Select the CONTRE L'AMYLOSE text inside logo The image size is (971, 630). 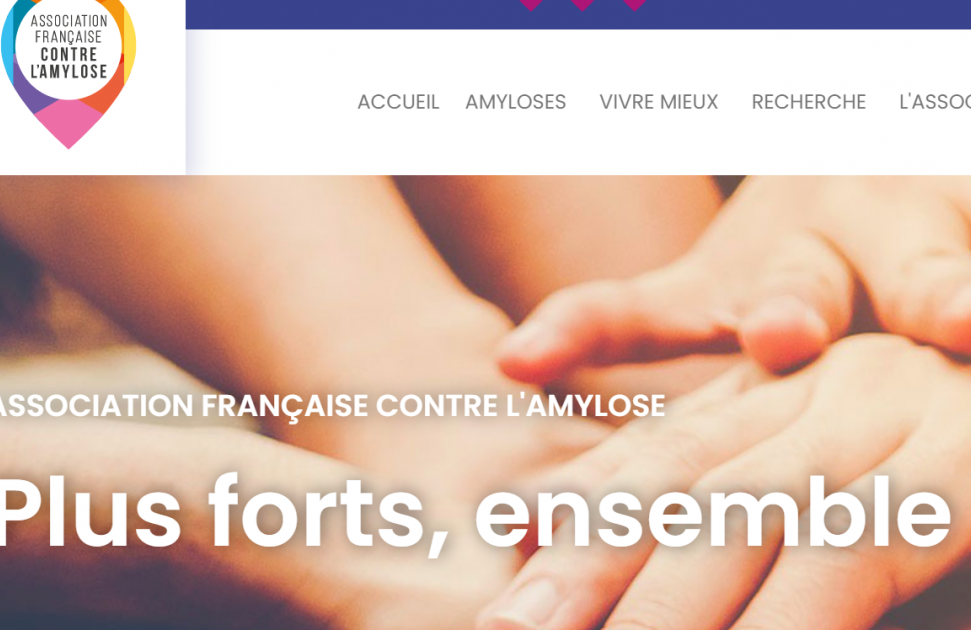pos(69,63)
